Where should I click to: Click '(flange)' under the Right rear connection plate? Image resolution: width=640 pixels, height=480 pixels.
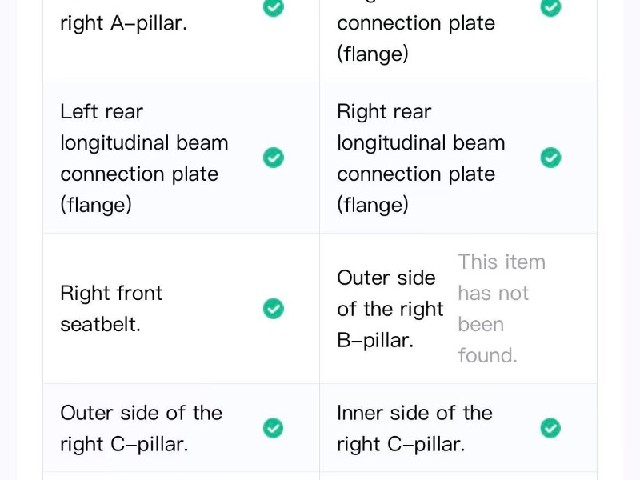[373, 205]
